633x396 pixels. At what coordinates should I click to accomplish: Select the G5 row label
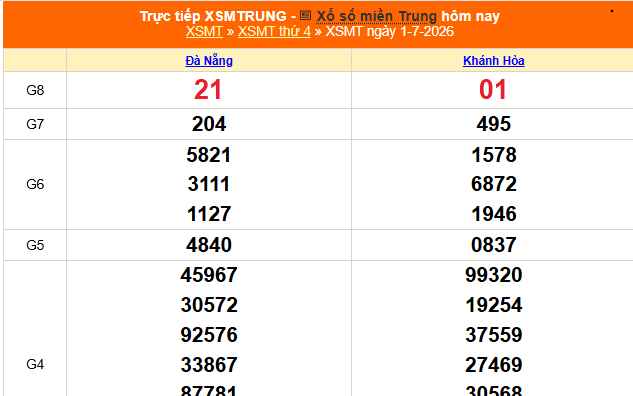coord(35,245)
